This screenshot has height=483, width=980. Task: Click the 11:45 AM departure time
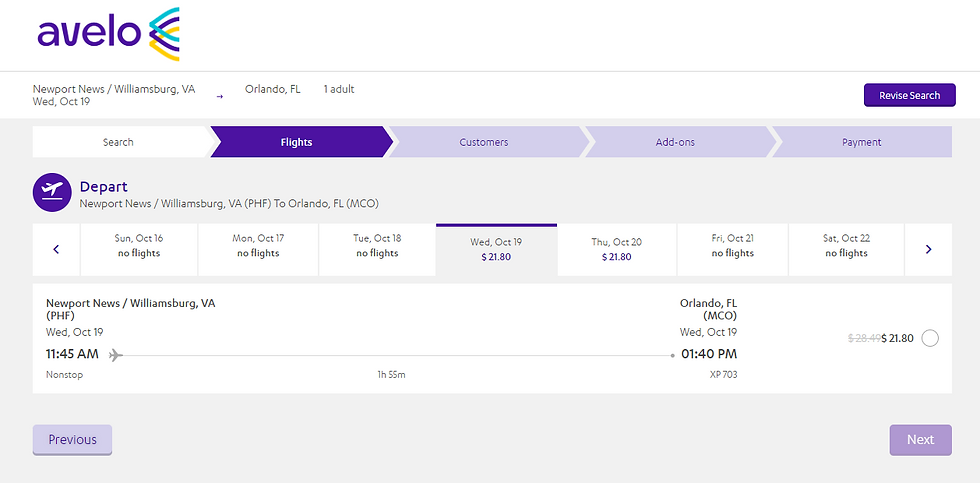pos(72,354)
